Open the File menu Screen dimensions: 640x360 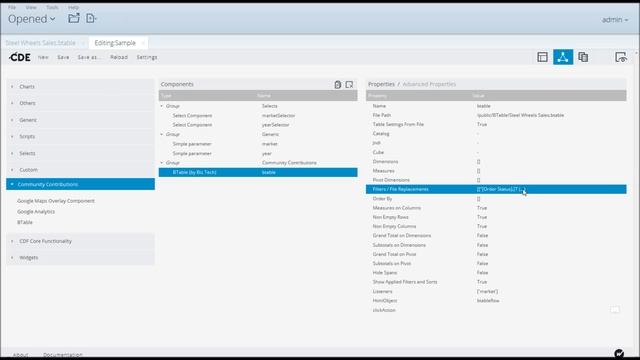tap(12, 7)
